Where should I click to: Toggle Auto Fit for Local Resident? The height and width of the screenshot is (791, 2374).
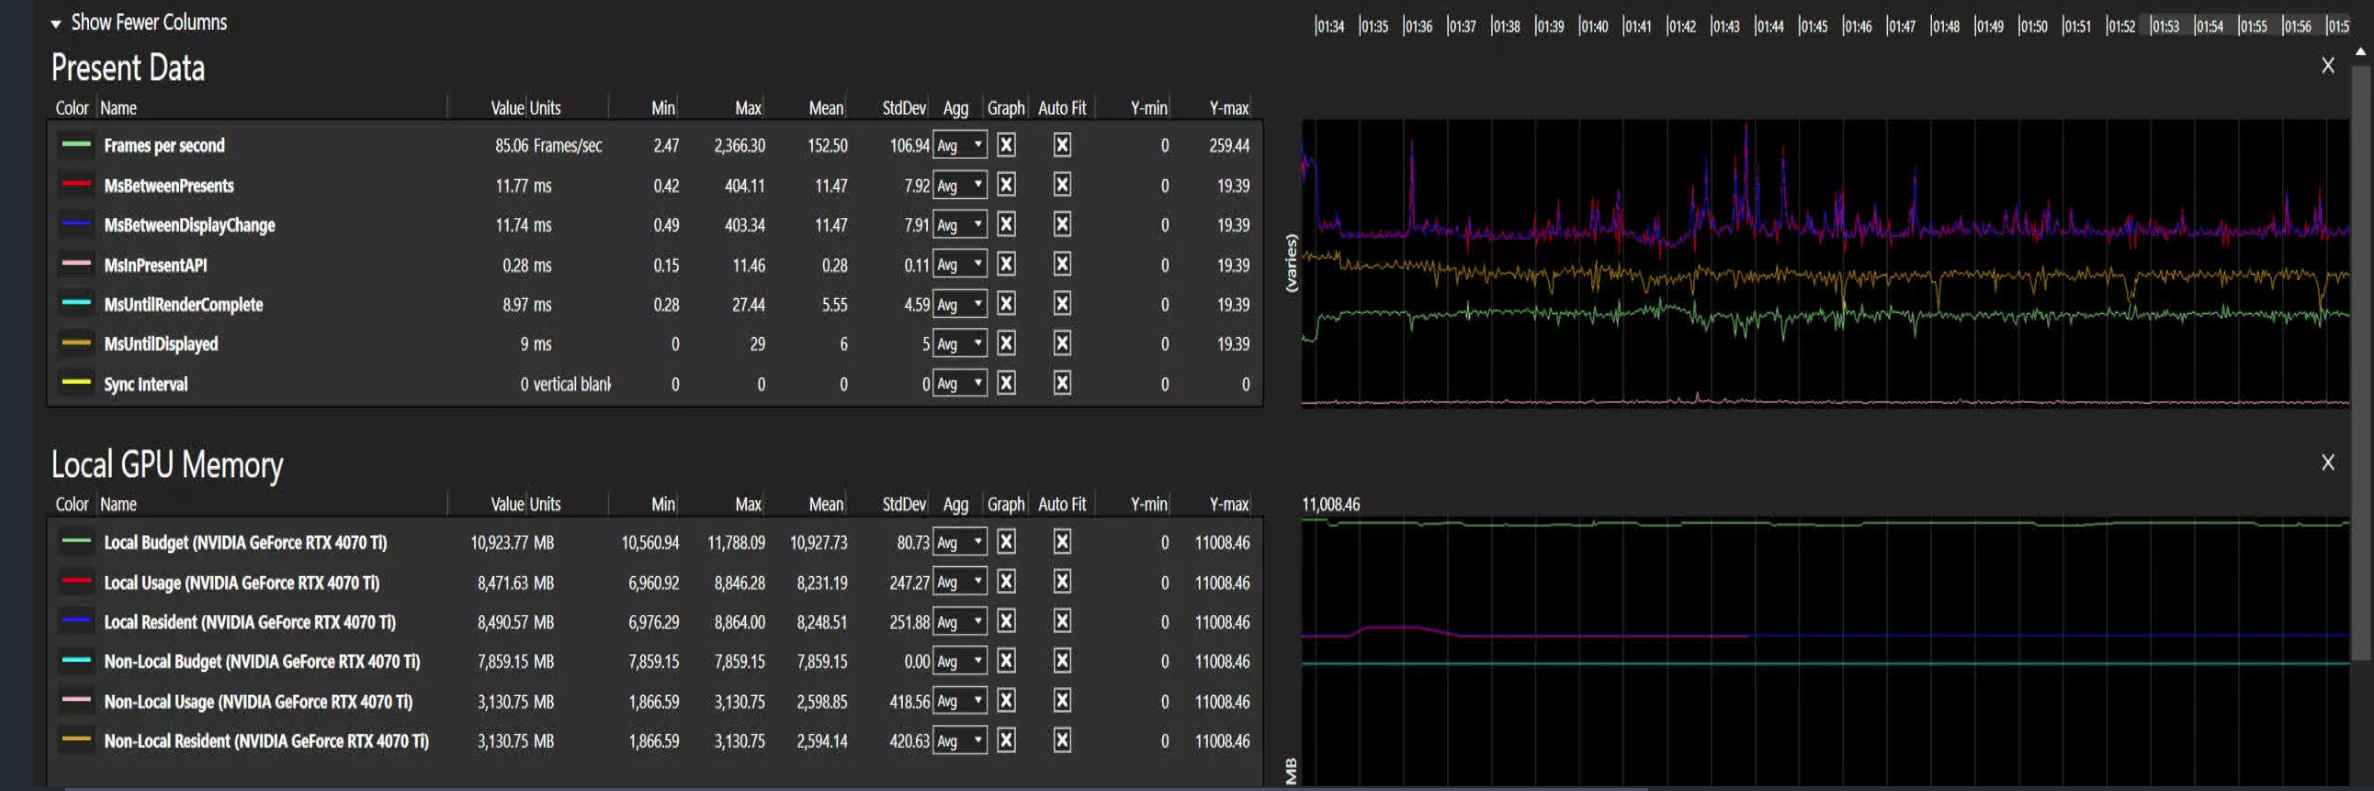1062,621
